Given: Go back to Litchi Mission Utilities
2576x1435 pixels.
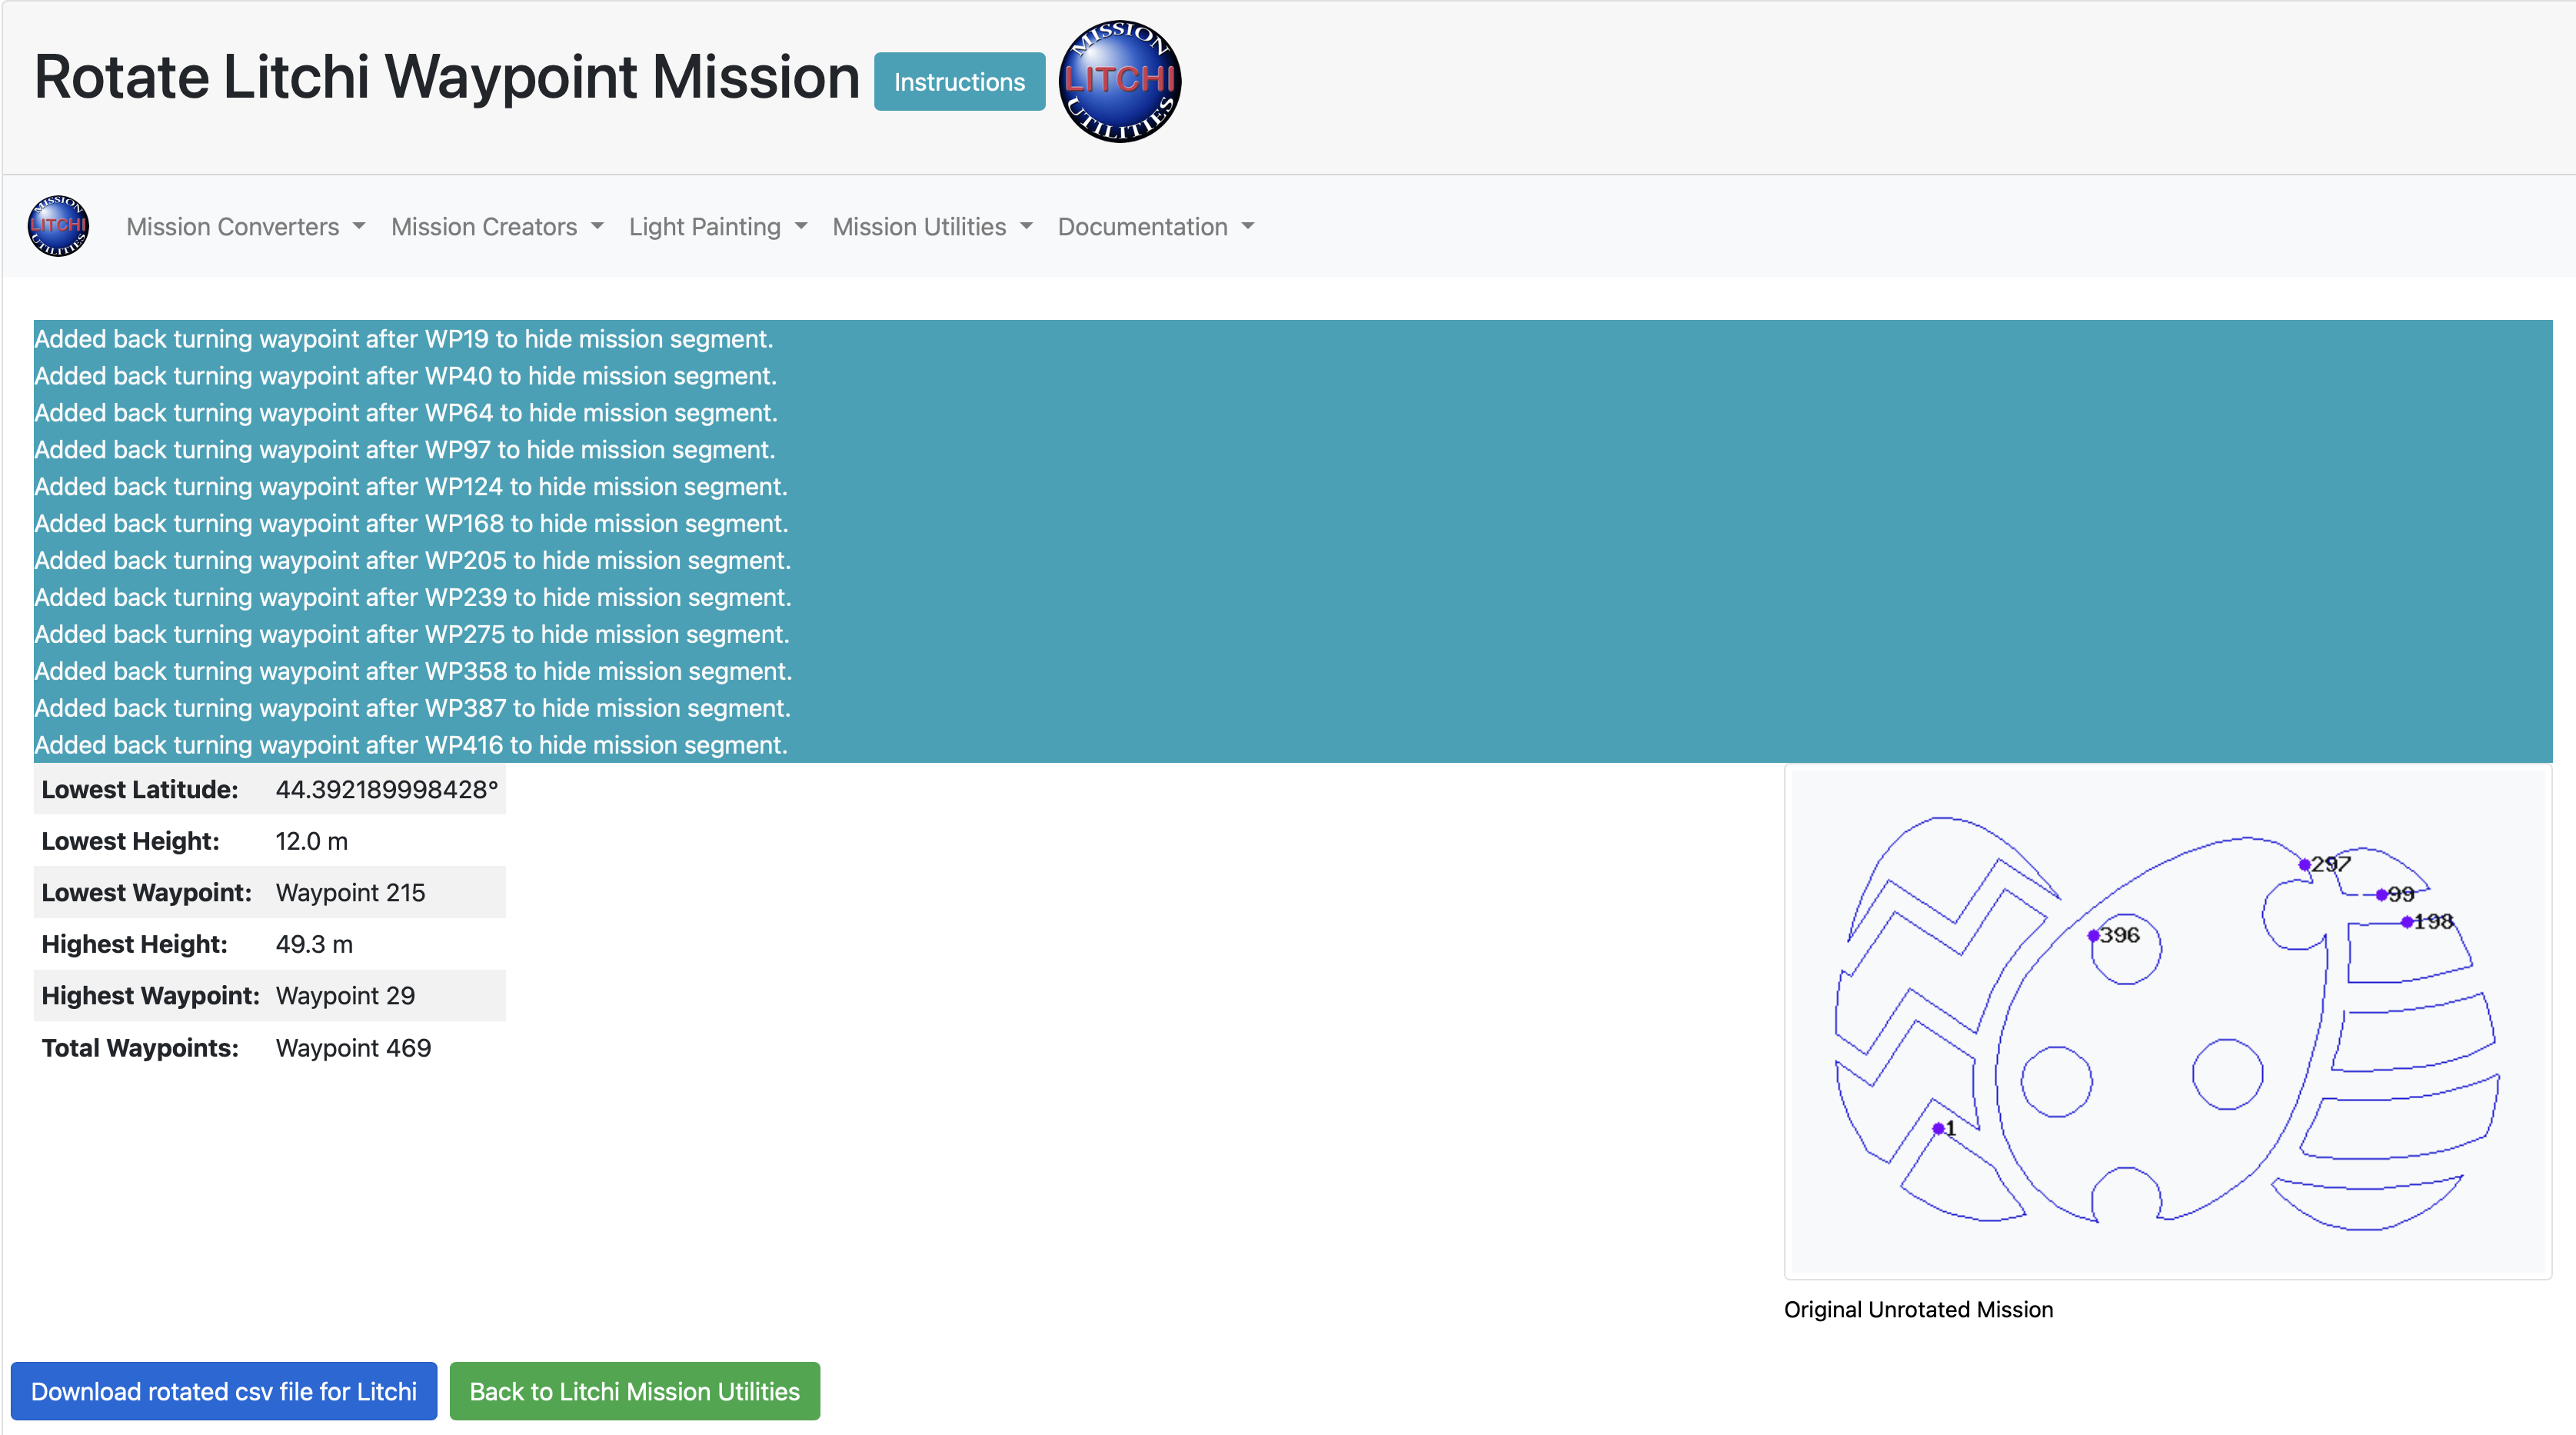Looking at the screenshot, I should 635,1391.
